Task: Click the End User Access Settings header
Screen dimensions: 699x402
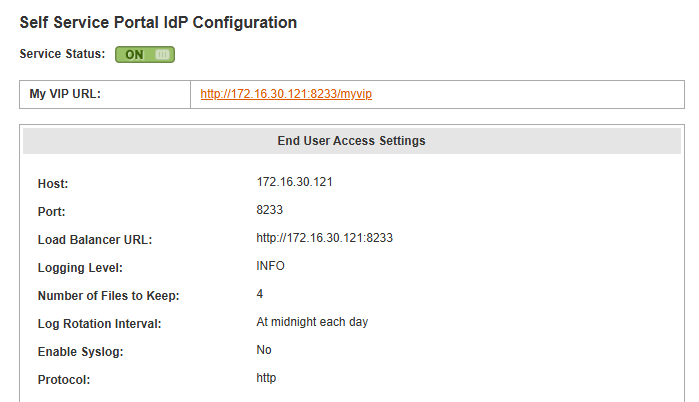Action: tap(352, 141)
